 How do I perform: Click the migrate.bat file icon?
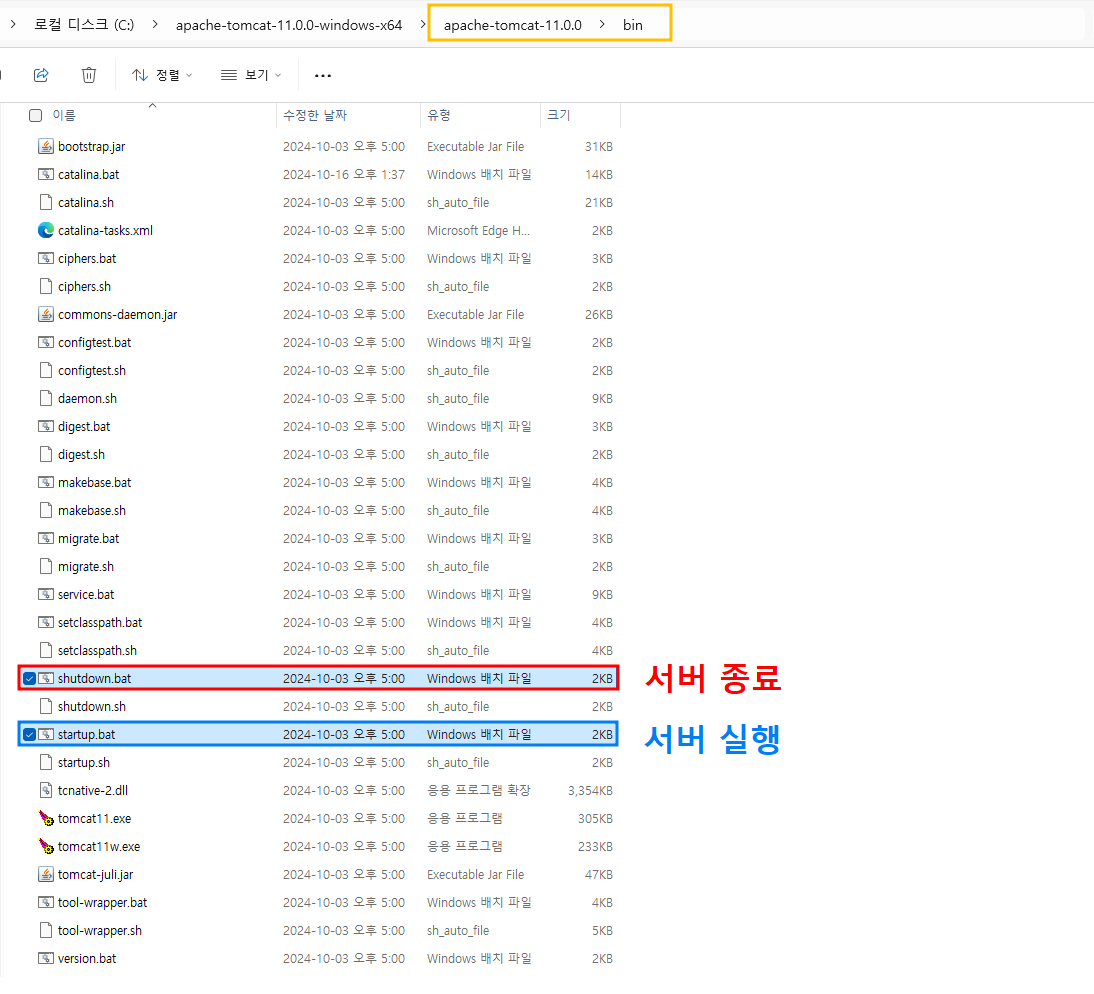45,539
